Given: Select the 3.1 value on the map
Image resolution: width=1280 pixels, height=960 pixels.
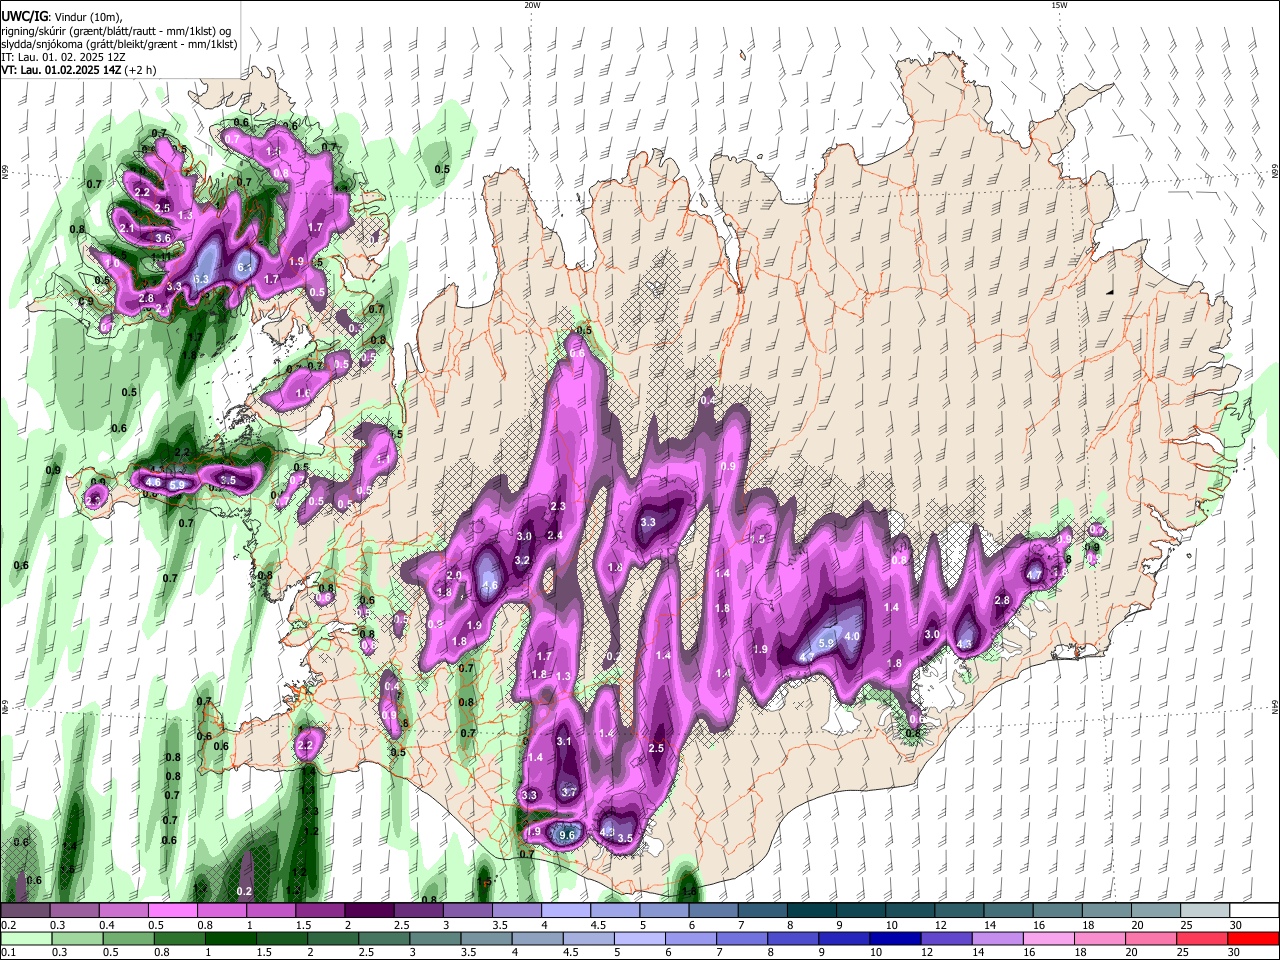Looking at the screenshot, I should click(x=563, y=741).
